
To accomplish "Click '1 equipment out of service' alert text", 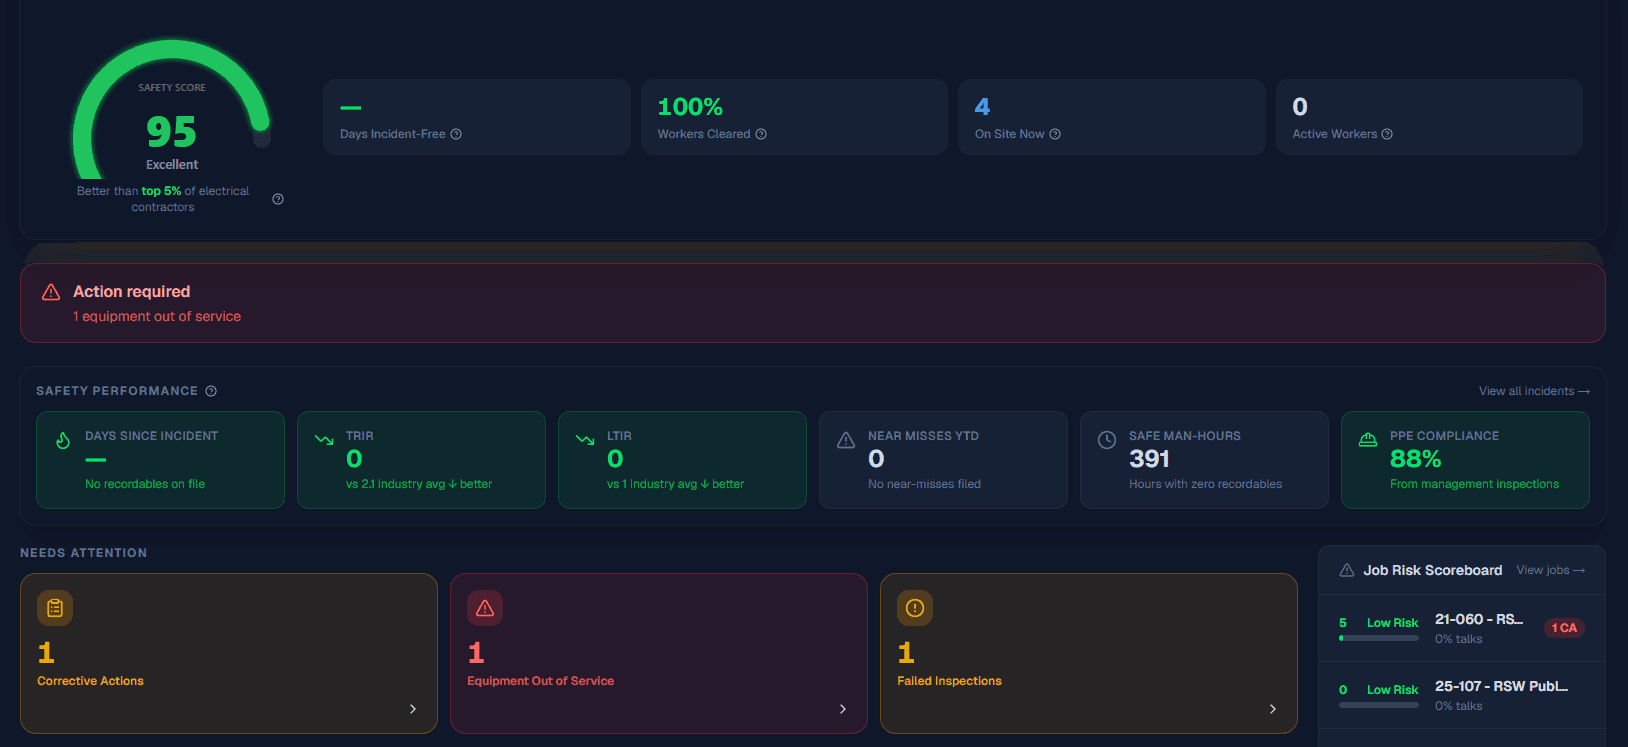I will coord(157,316).
